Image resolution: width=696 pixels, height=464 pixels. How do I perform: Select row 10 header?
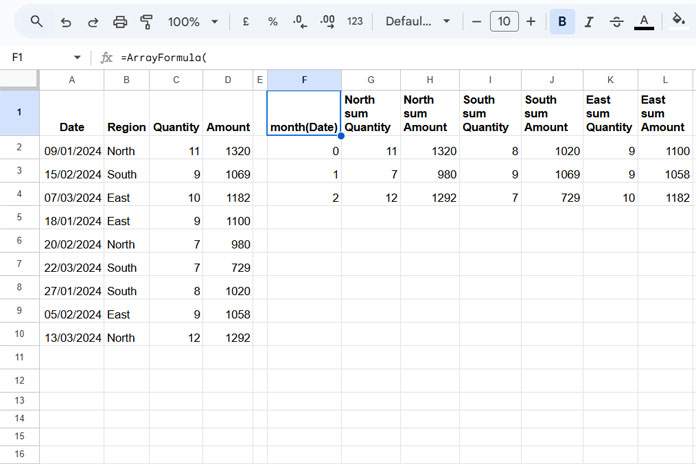tap(19, 334)
